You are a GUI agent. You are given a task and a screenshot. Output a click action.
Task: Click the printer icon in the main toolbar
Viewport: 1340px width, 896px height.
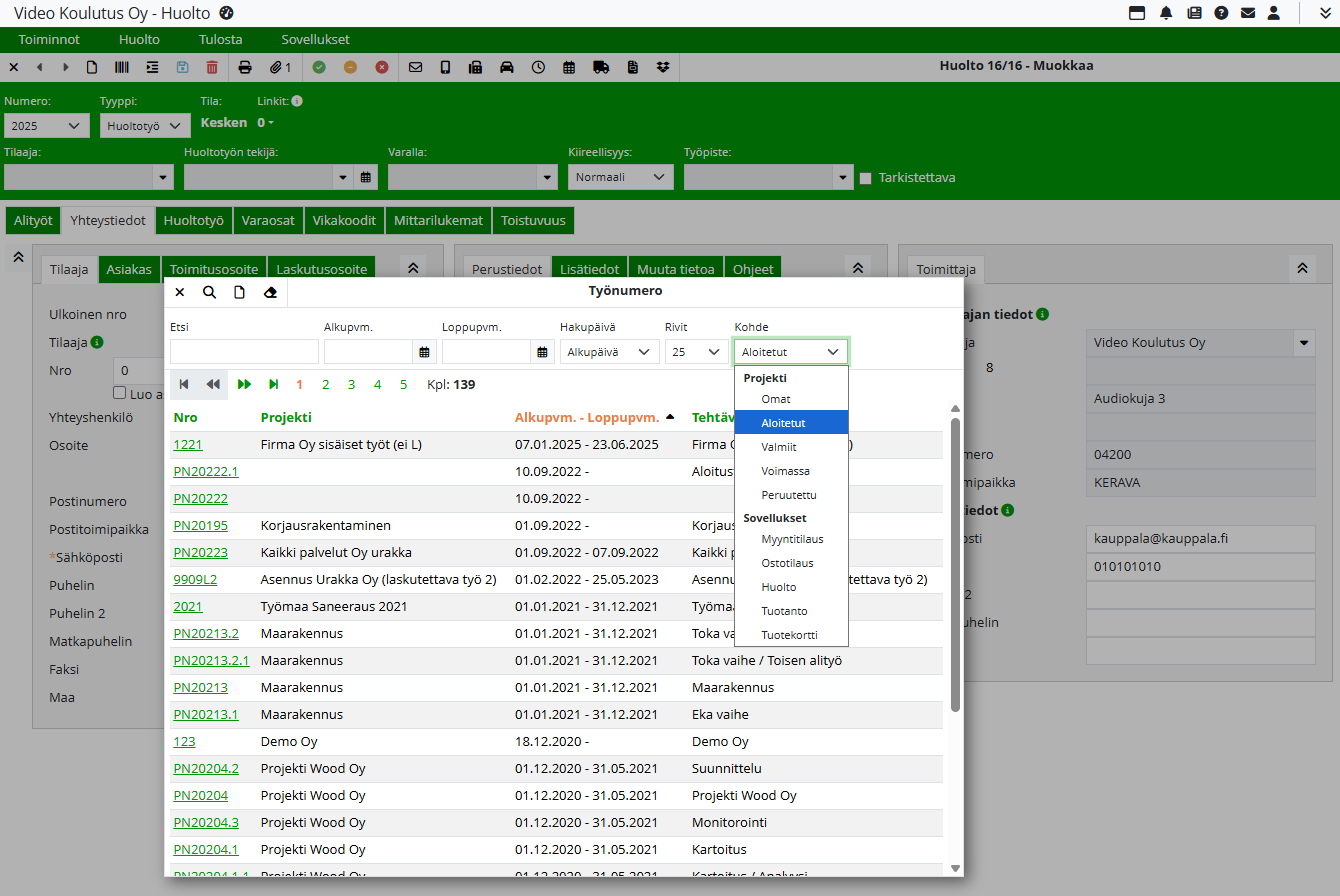coord(245,67)
